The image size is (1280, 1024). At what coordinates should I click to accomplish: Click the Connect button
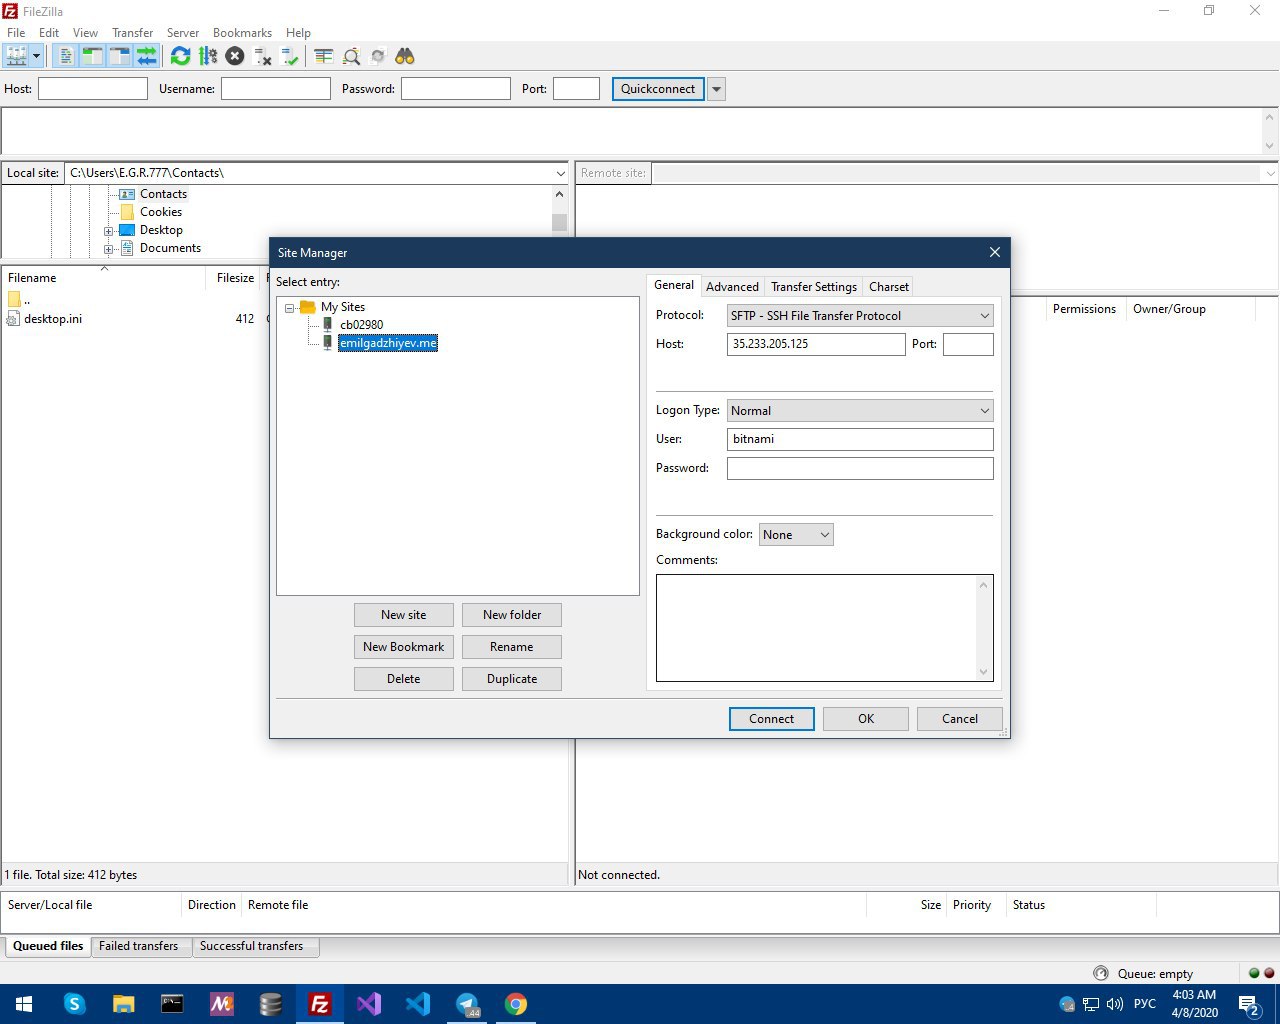771,719
